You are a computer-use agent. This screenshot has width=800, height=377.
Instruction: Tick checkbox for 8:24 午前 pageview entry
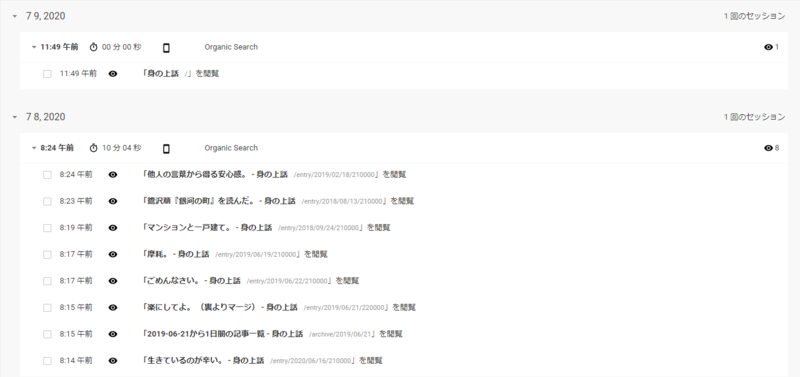tap(47, 175)
